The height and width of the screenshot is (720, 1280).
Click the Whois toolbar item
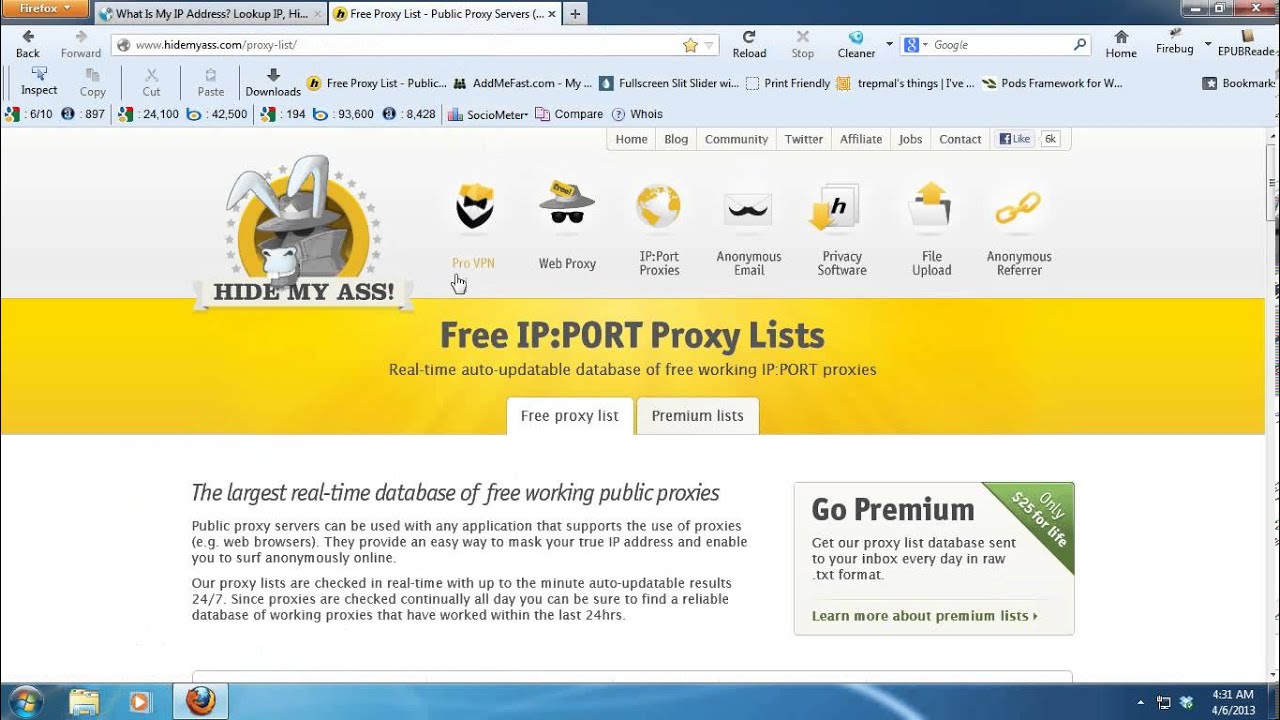point(637,114)
